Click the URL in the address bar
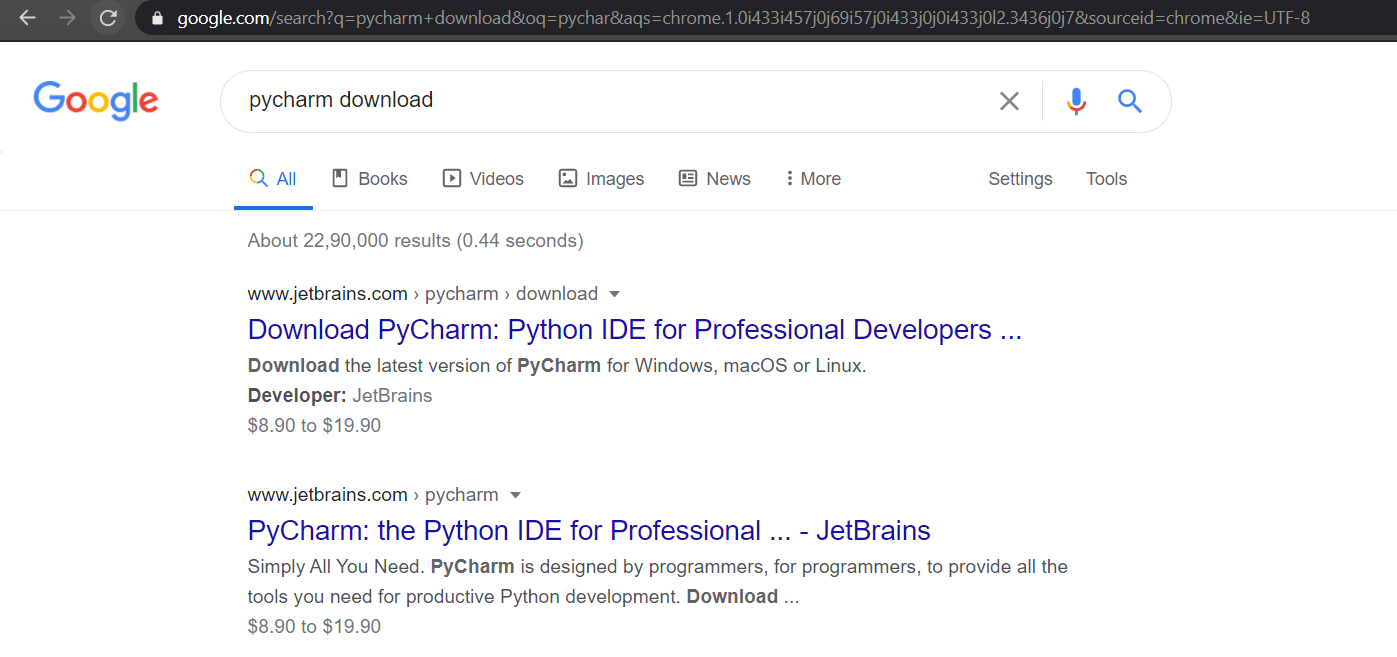 coord(743,18)
